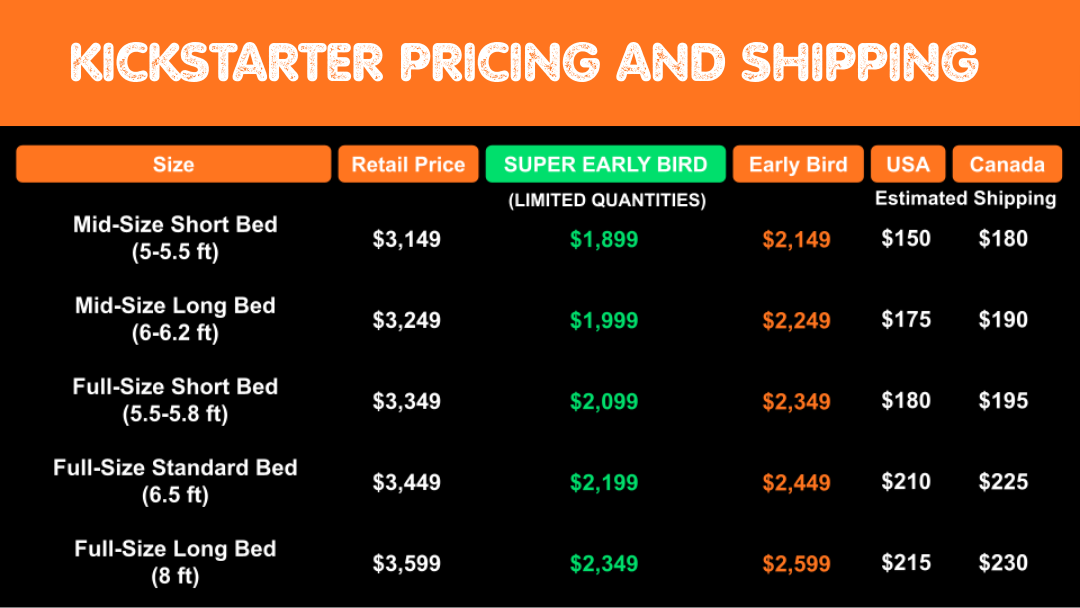Viewport: 1080px width, 608px height.
Task: Select the Mid-Size Short Bed row label
Action: [x=175, y=237]
